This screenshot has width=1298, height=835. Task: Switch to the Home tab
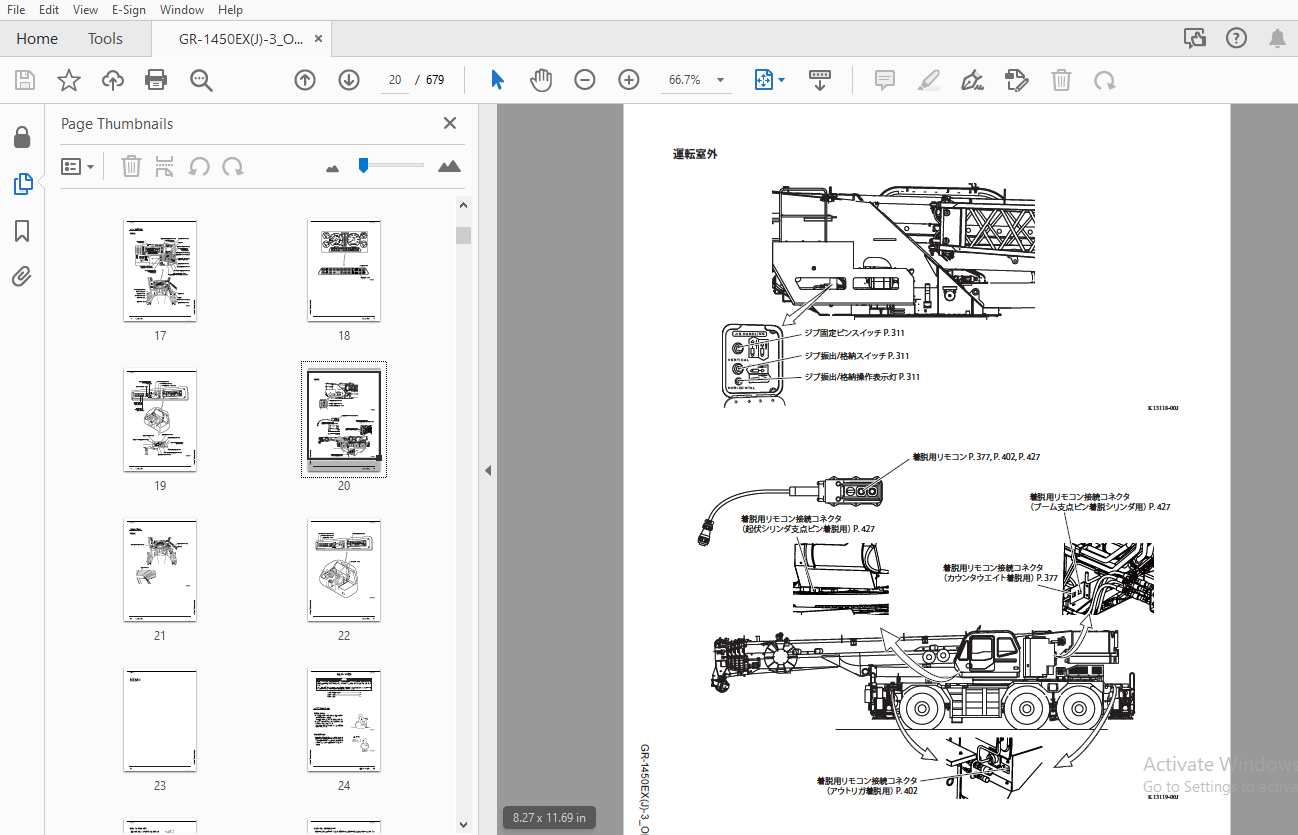click(37, 38)
